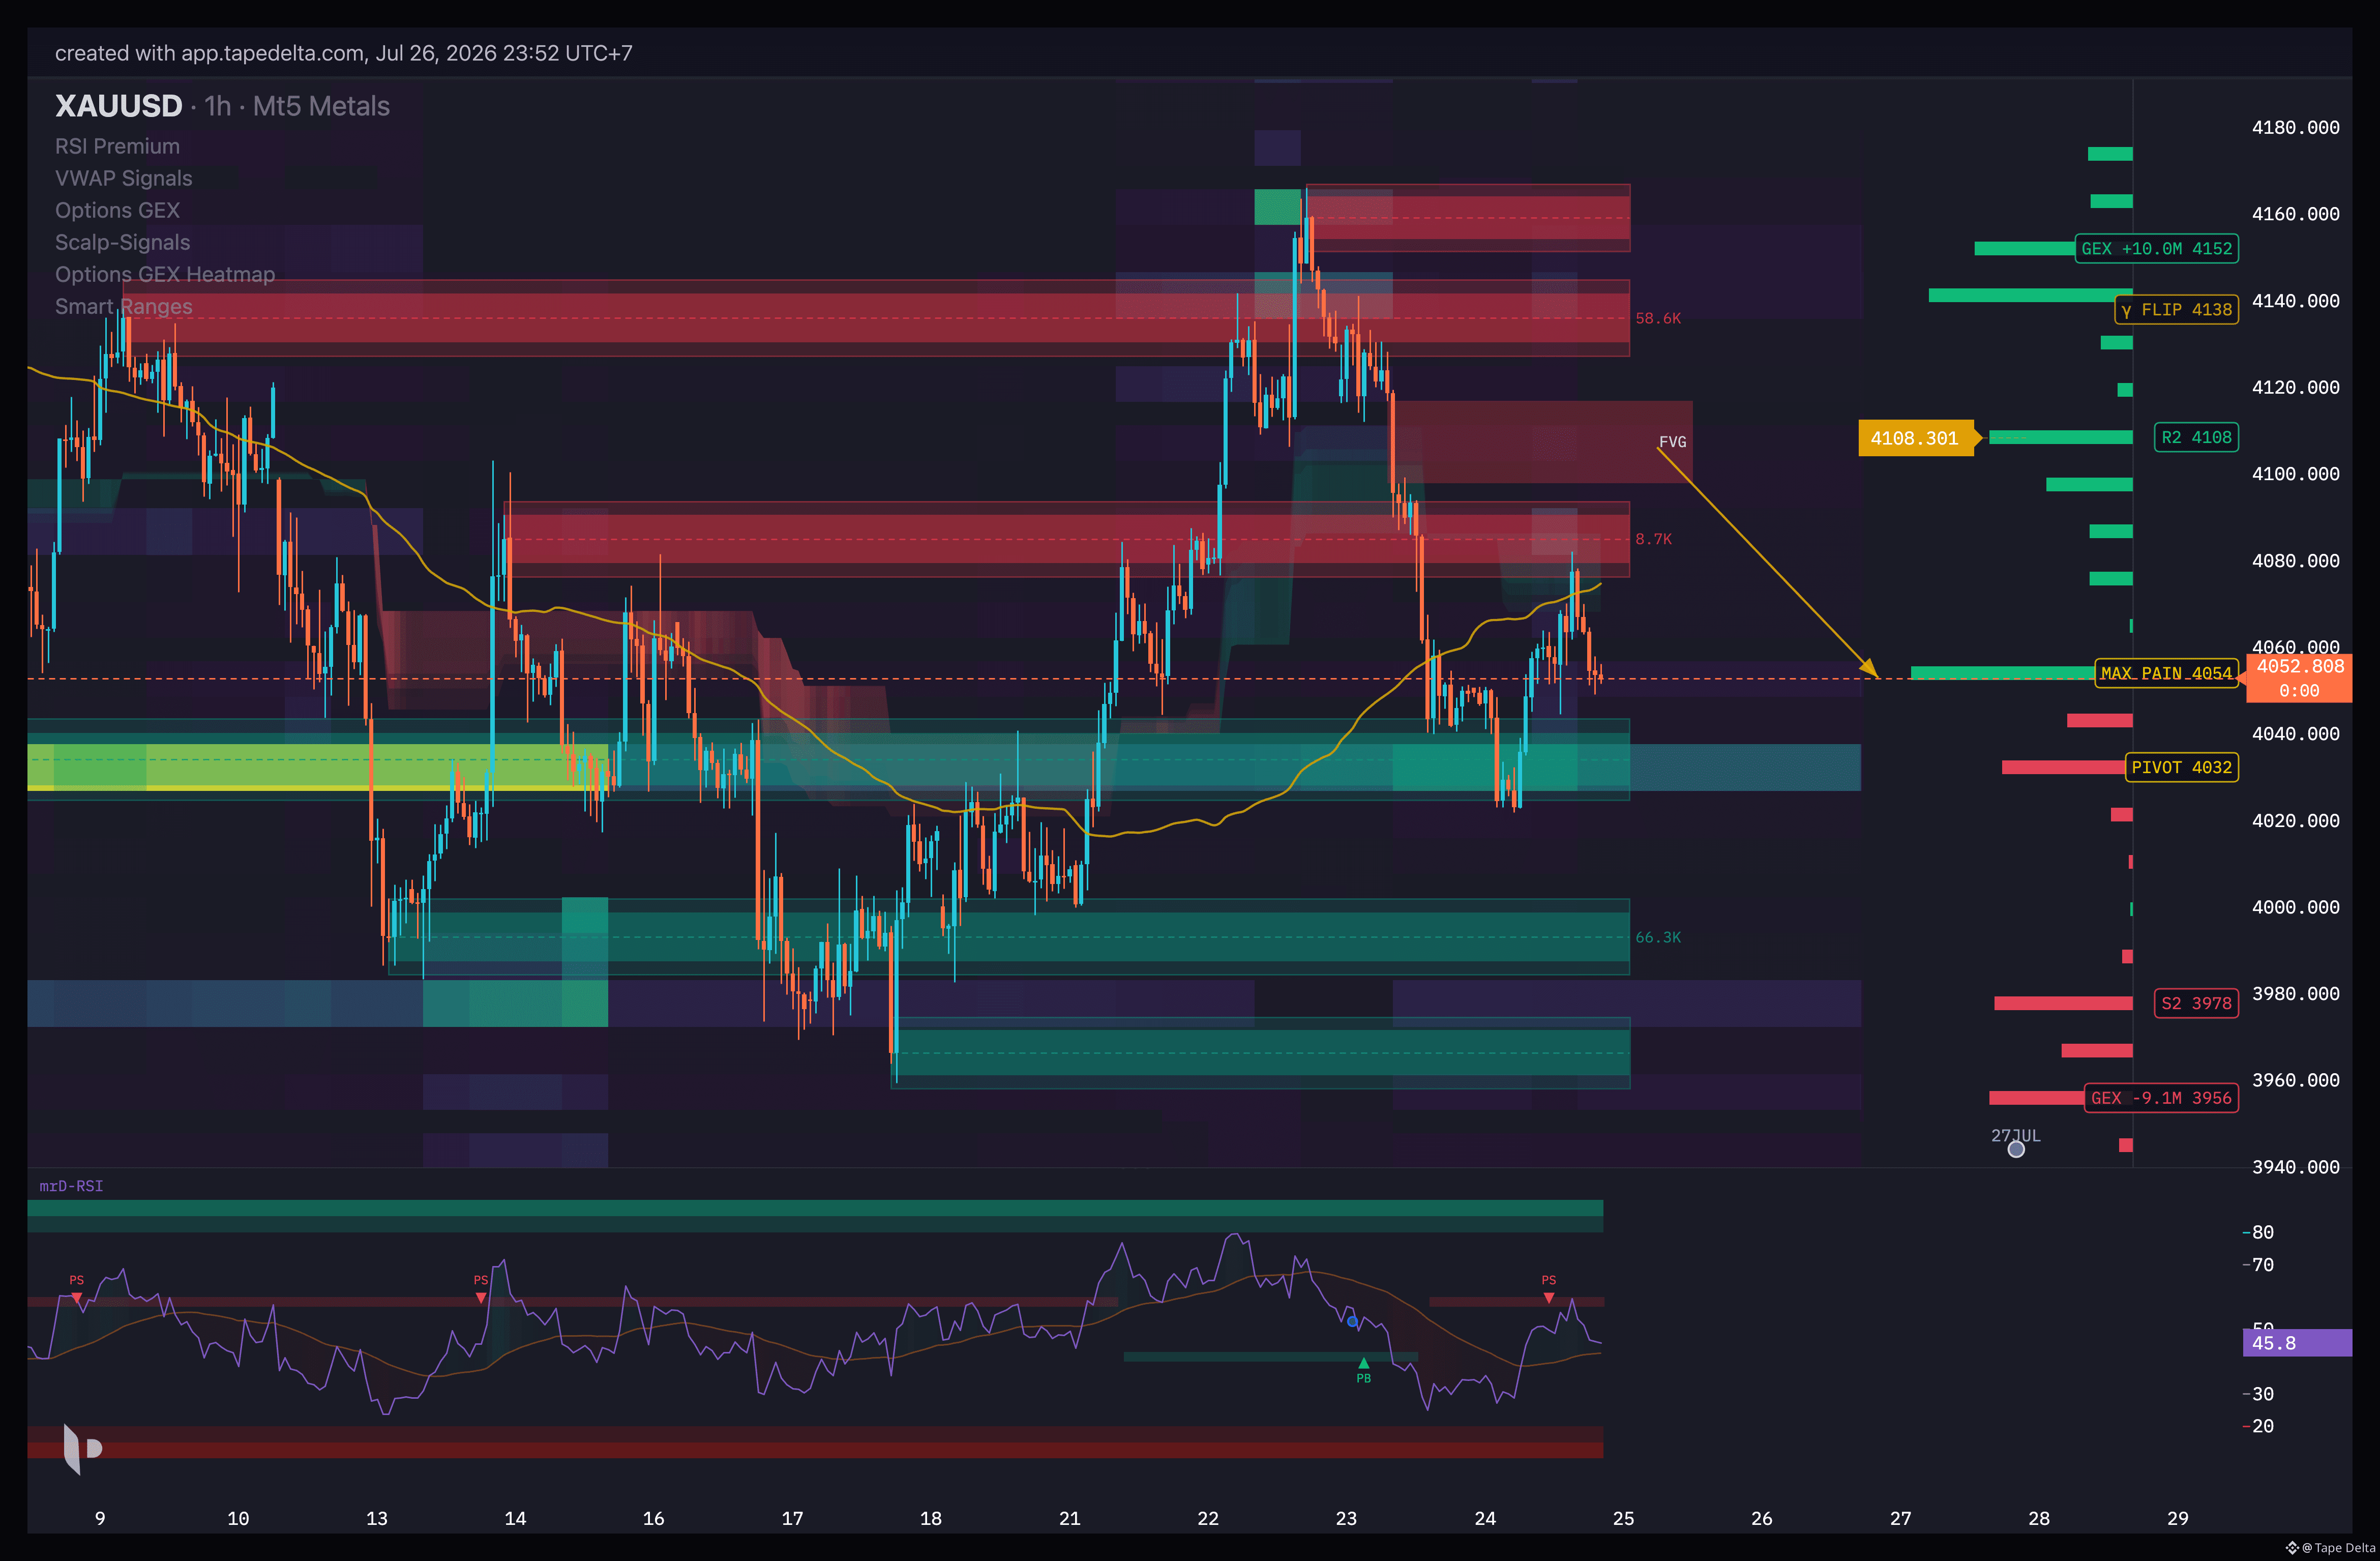Viewport: 2380px width, 1561px height.
Task: Click the PS triangle marker near date 9
Action: 77,1298
